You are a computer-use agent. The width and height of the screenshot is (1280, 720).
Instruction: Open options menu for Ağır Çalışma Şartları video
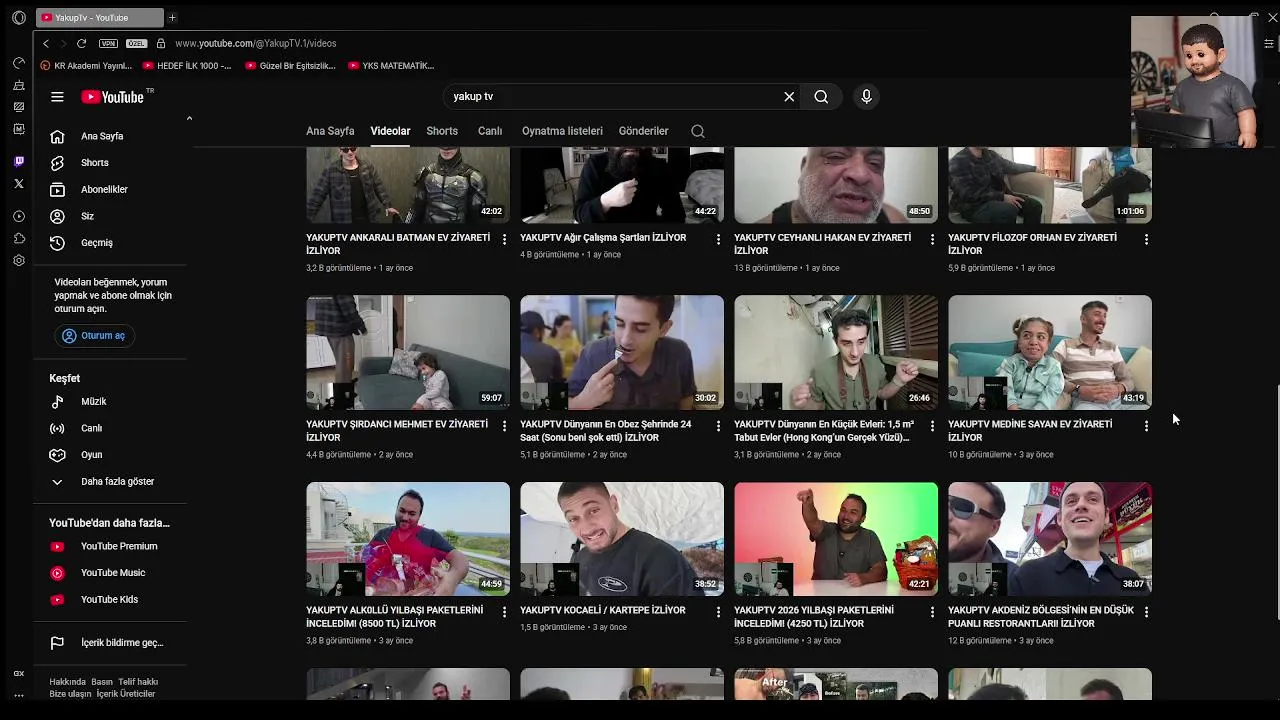(718, 239)
